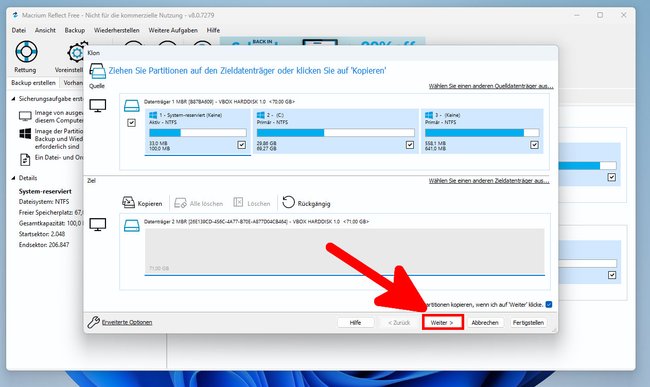Viewport: 650px width, 387px height.
Task: Toggle upper checkbox in background main window
Action: click(x=611, y=177)
